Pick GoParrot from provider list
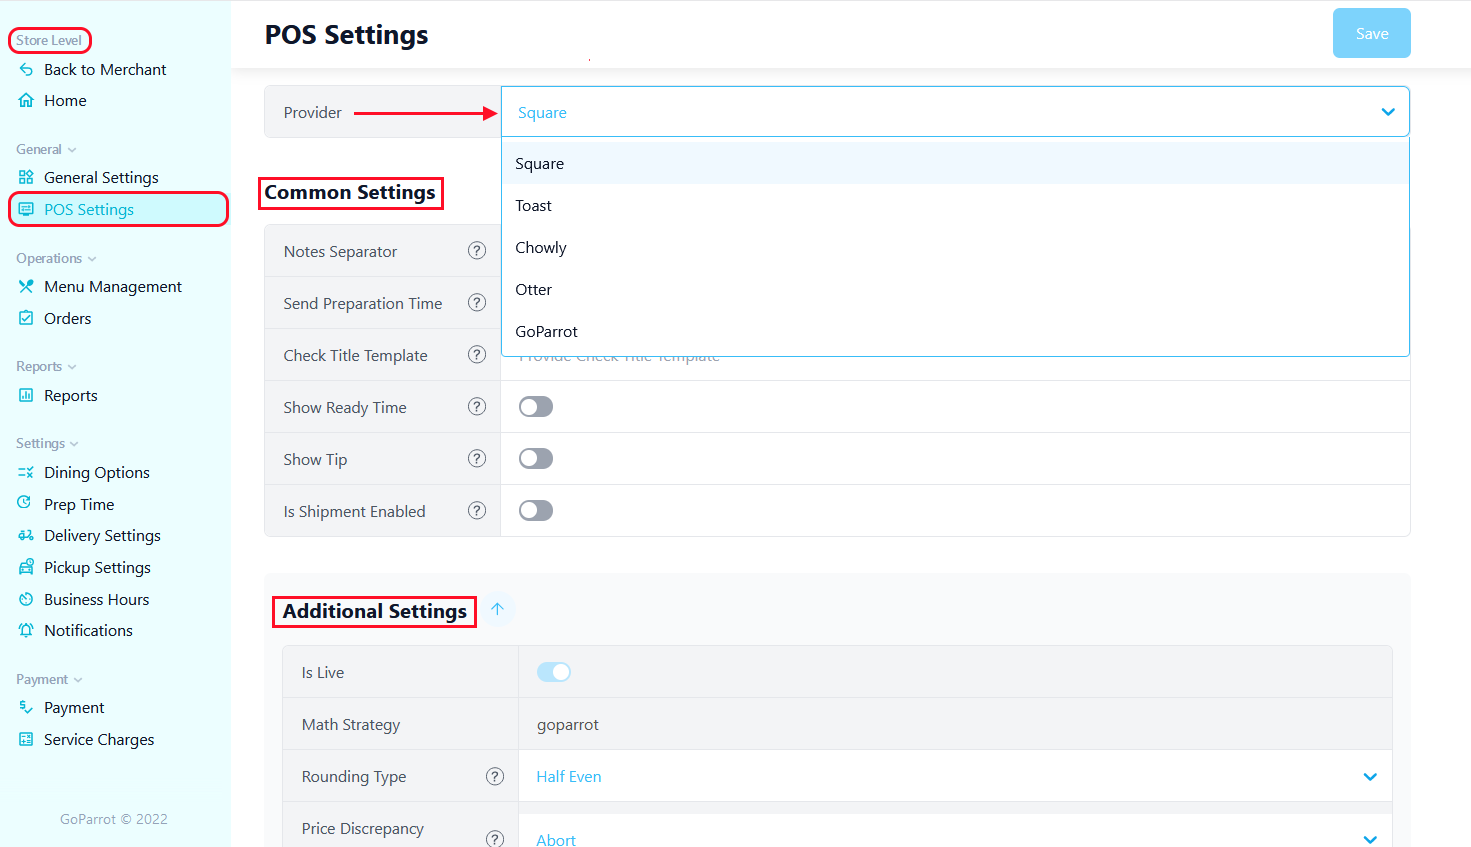The width and height of the screenshot is (1471, 847). pos(955,331)
